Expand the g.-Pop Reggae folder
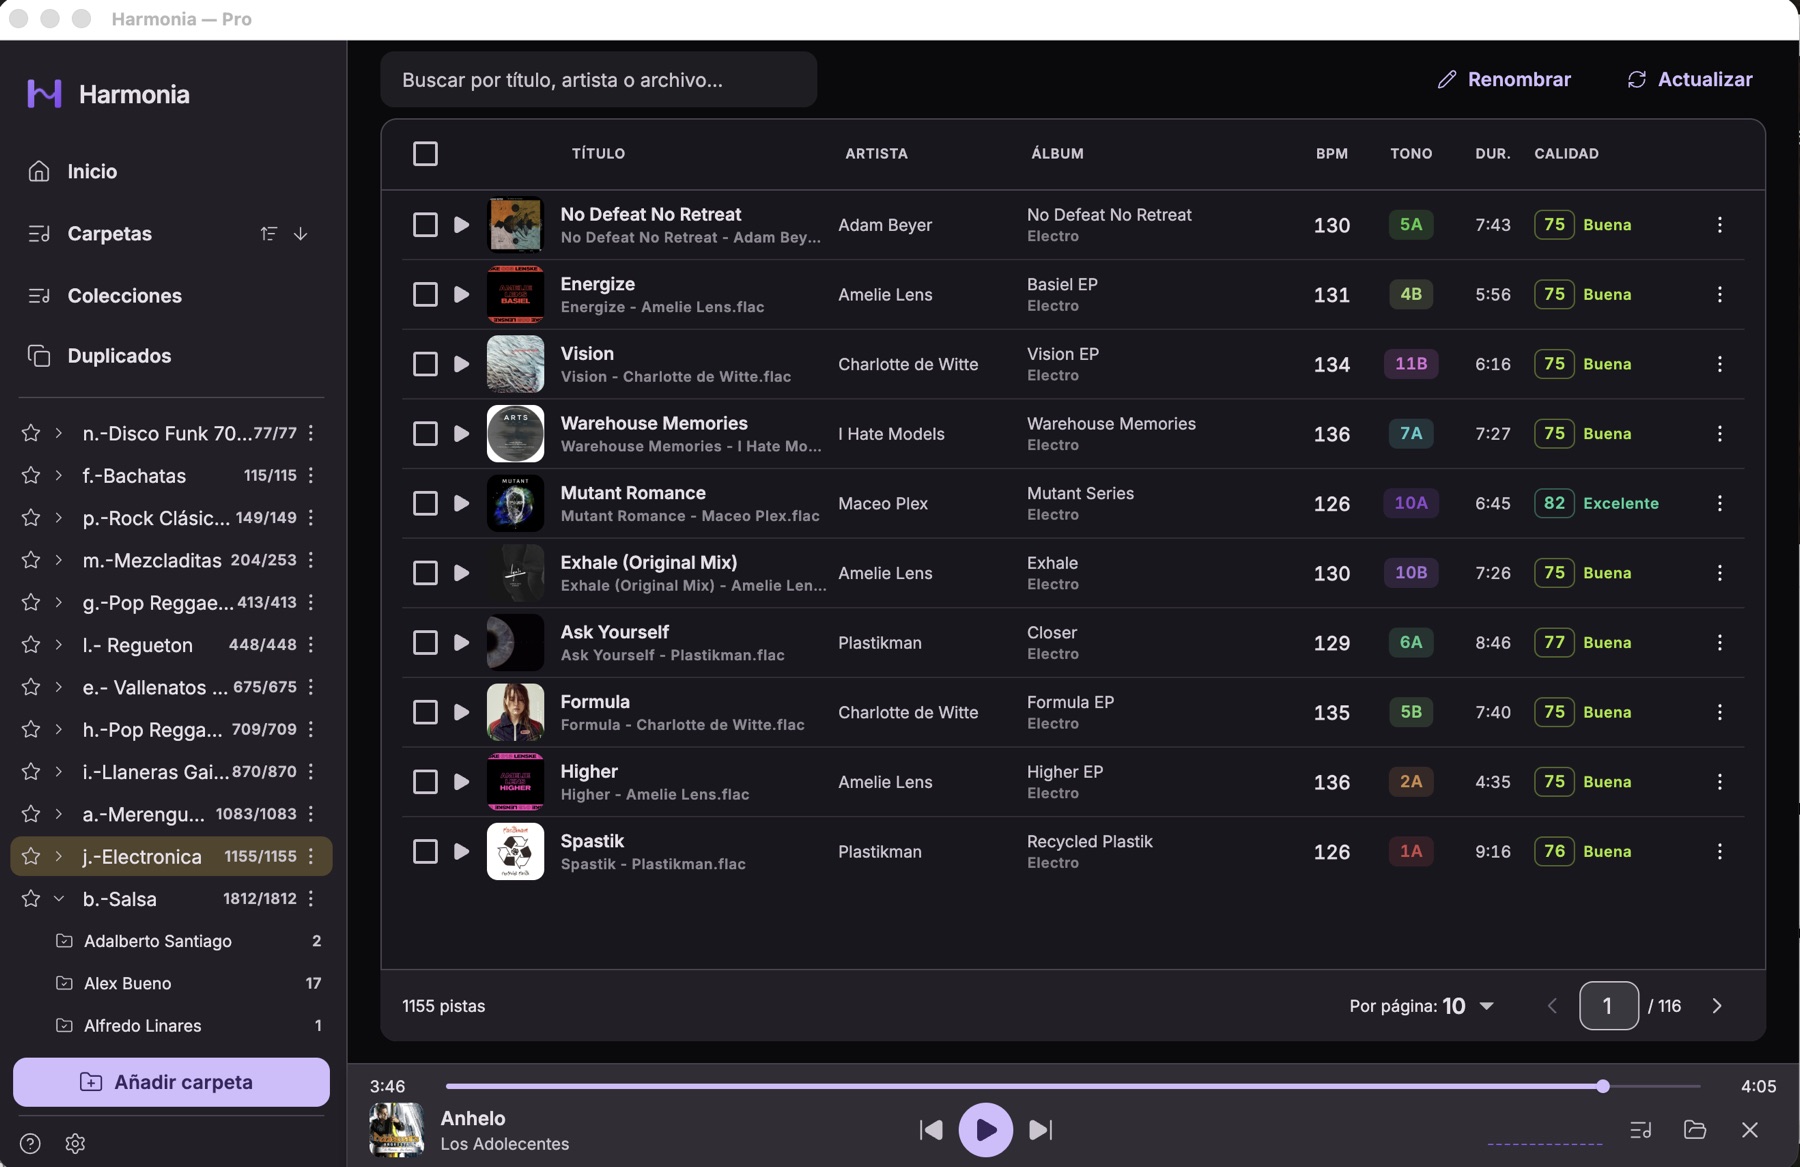 pyautogui.click(x=59, y=602)
